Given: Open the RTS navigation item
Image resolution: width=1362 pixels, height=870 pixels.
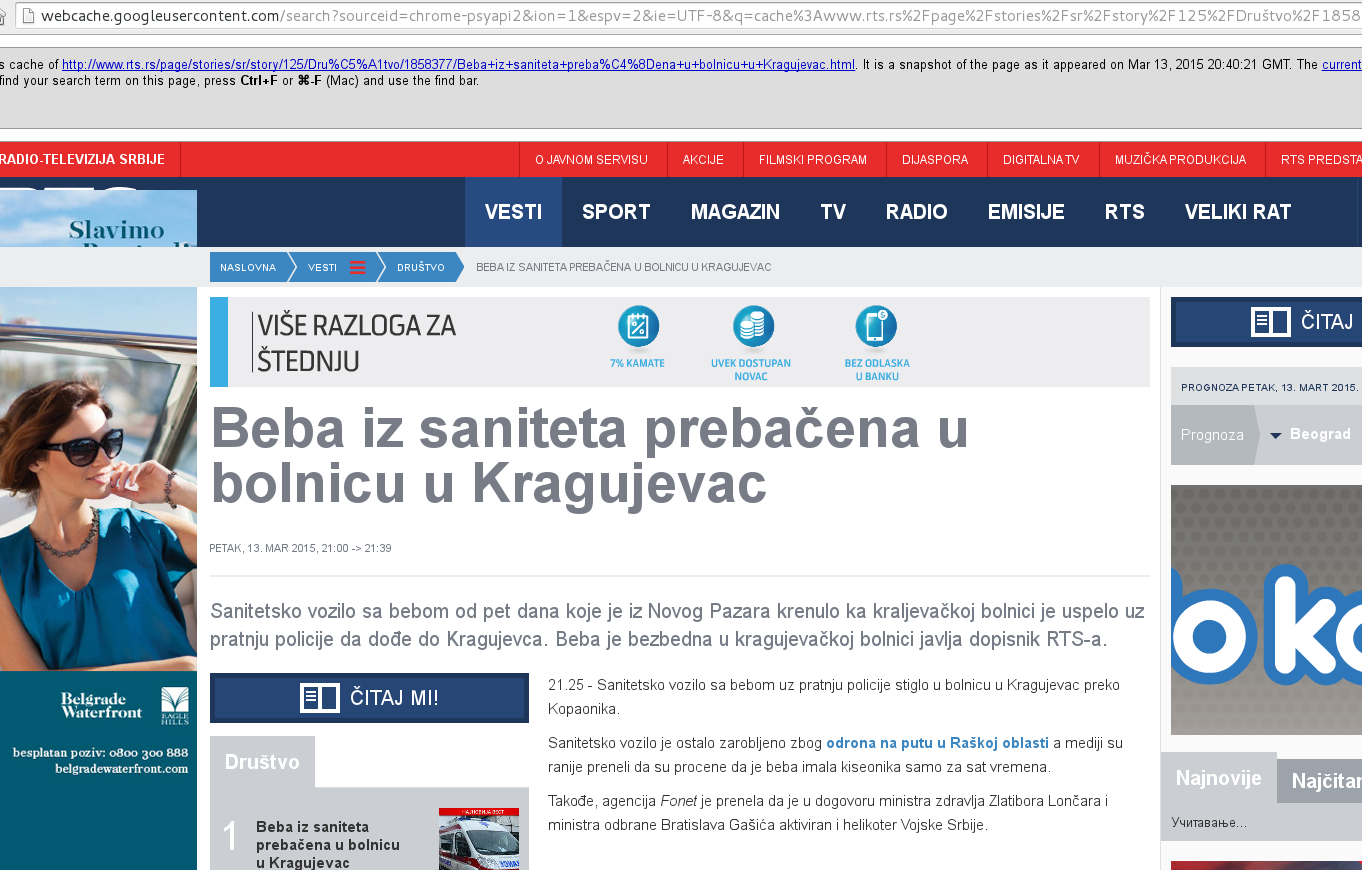Looking at the screenshot, I should pos(1125,212).
